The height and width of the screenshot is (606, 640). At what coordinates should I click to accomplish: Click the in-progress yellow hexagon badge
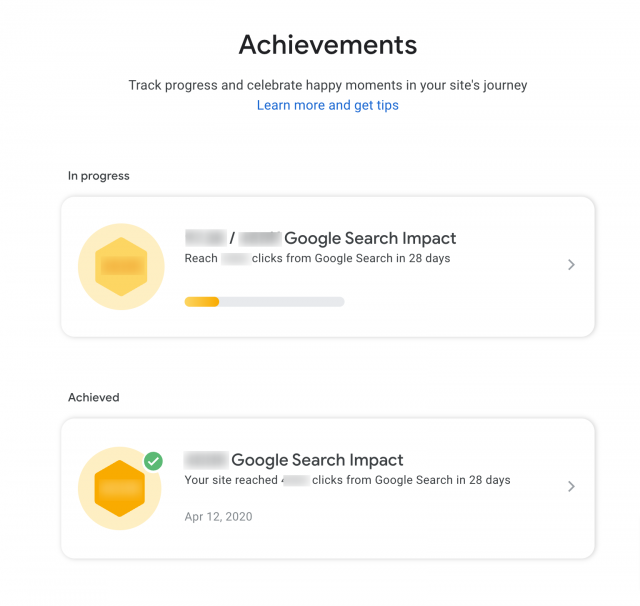tap(121, 267)
